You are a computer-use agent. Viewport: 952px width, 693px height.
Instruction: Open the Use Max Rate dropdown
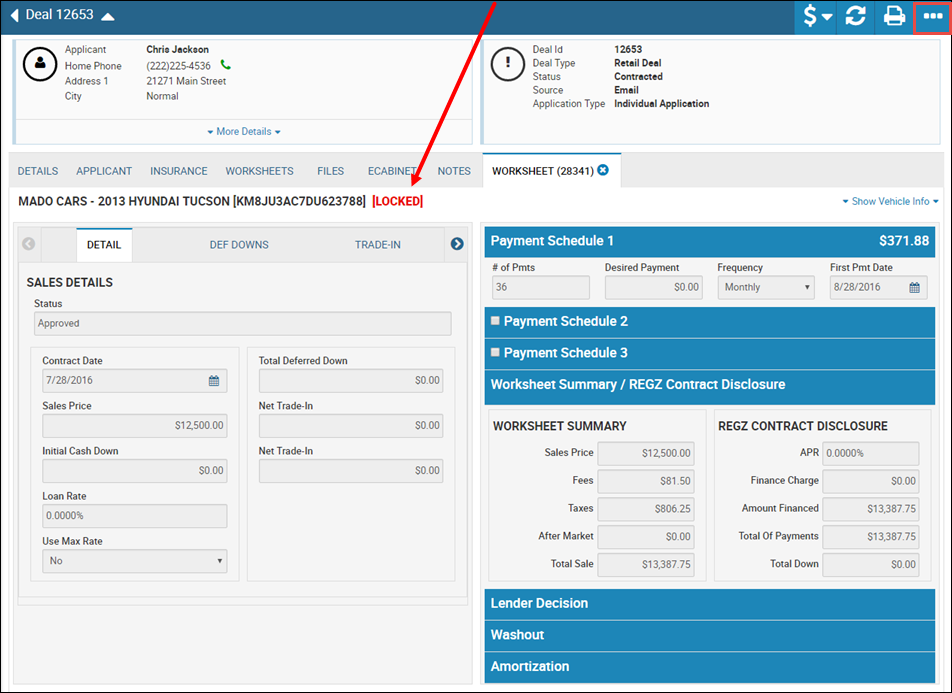pos(135,561)
